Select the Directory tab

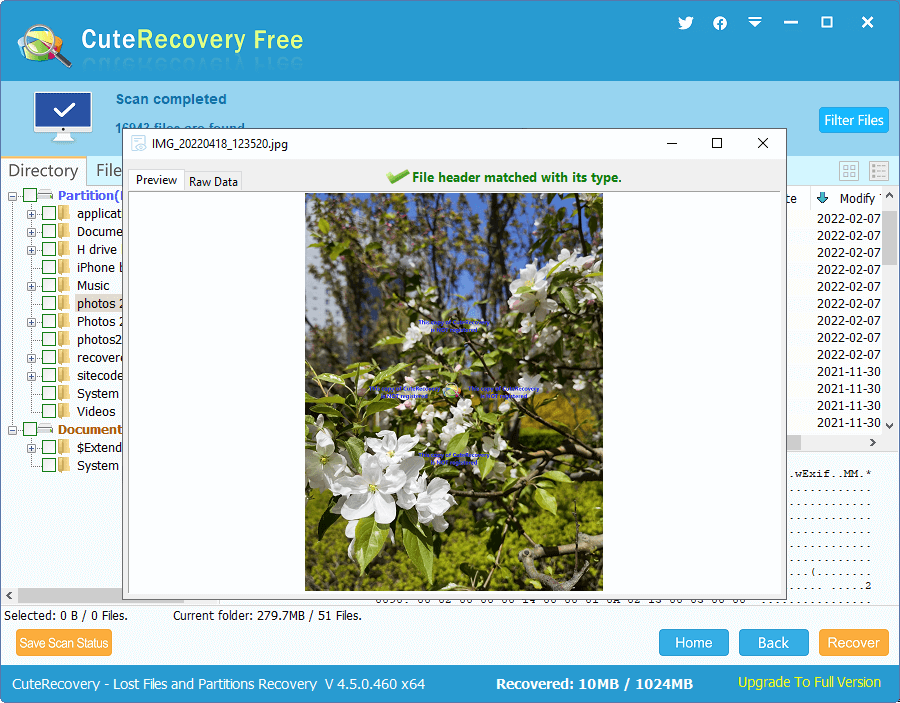43,171
